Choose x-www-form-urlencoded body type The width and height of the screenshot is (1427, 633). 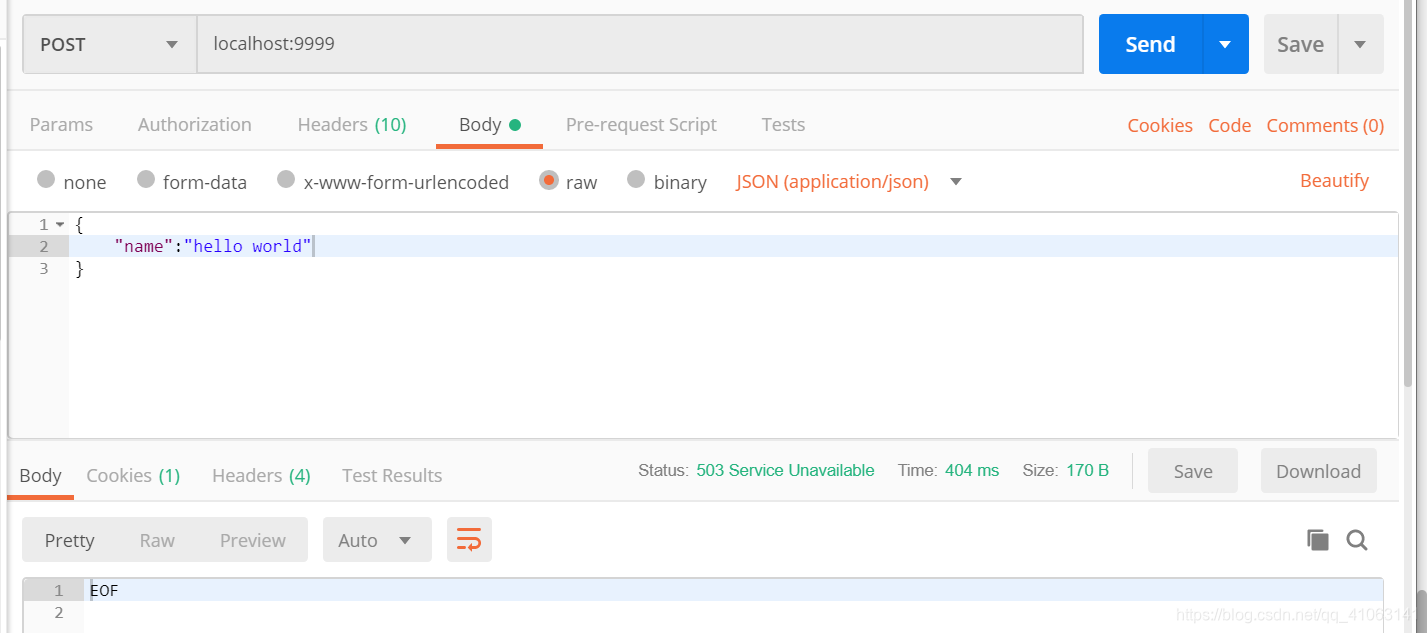287,180
